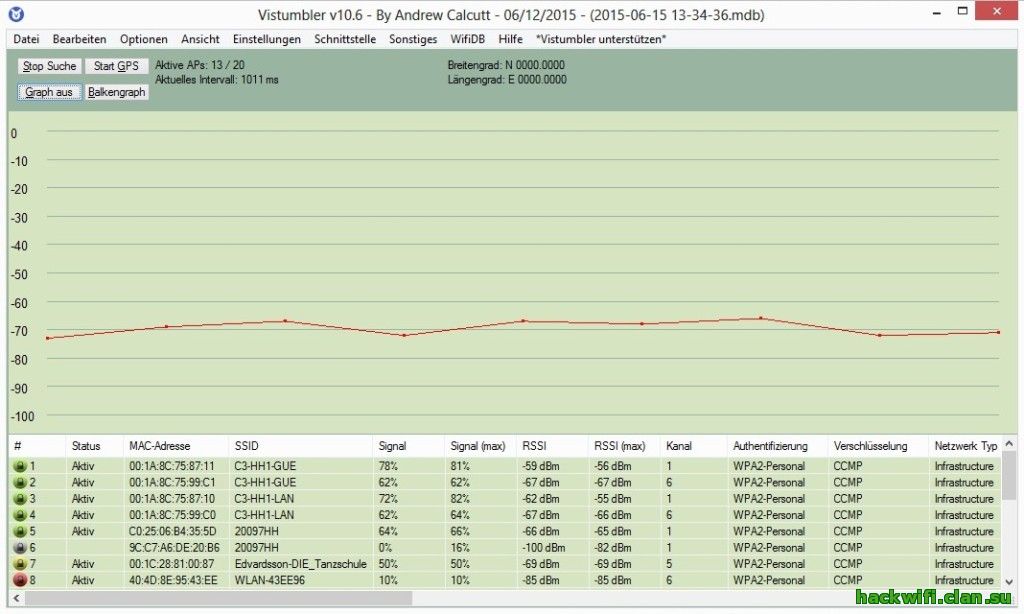Click the green signal icon for row 5
This screenshot has height=614, width=1024.
[20, 532]
